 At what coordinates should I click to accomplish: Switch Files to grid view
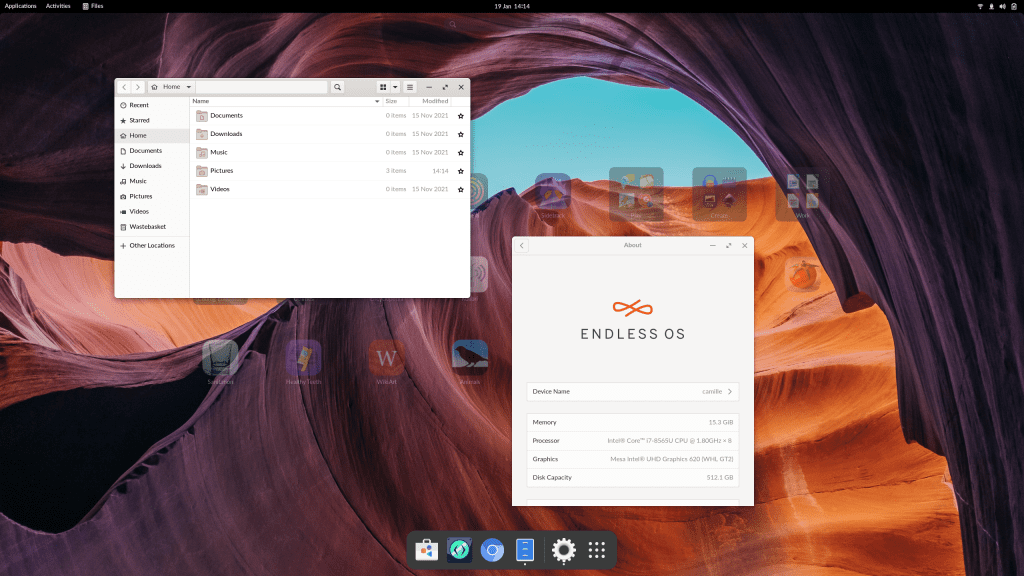coord(383,87)
